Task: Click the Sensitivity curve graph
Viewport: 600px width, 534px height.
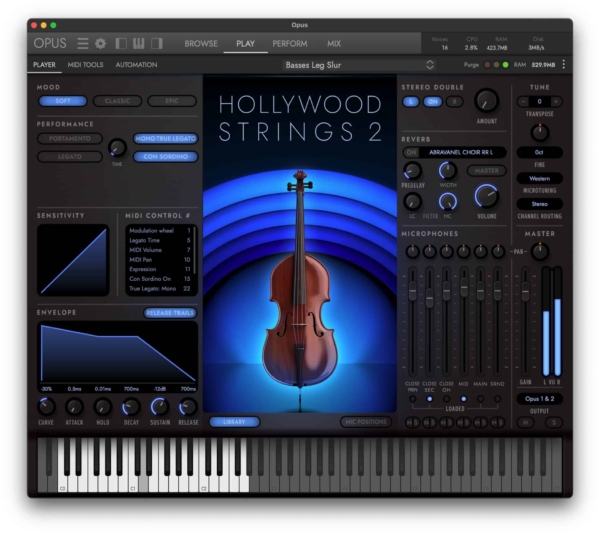Action: pyautogui.click(x=73, y=260)
